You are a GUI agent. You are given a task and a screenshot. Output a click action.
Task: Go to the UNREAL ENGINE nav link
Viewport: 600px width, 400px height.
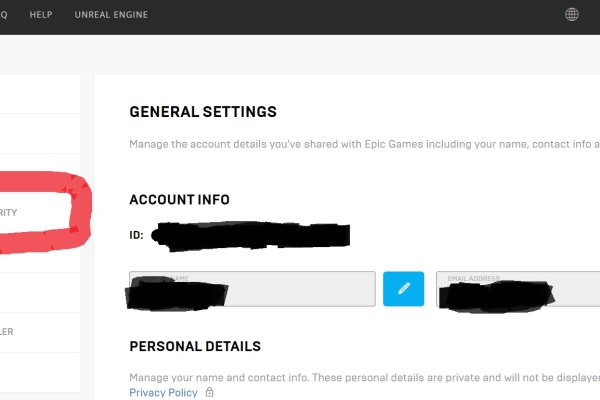[x=111, y=15]
